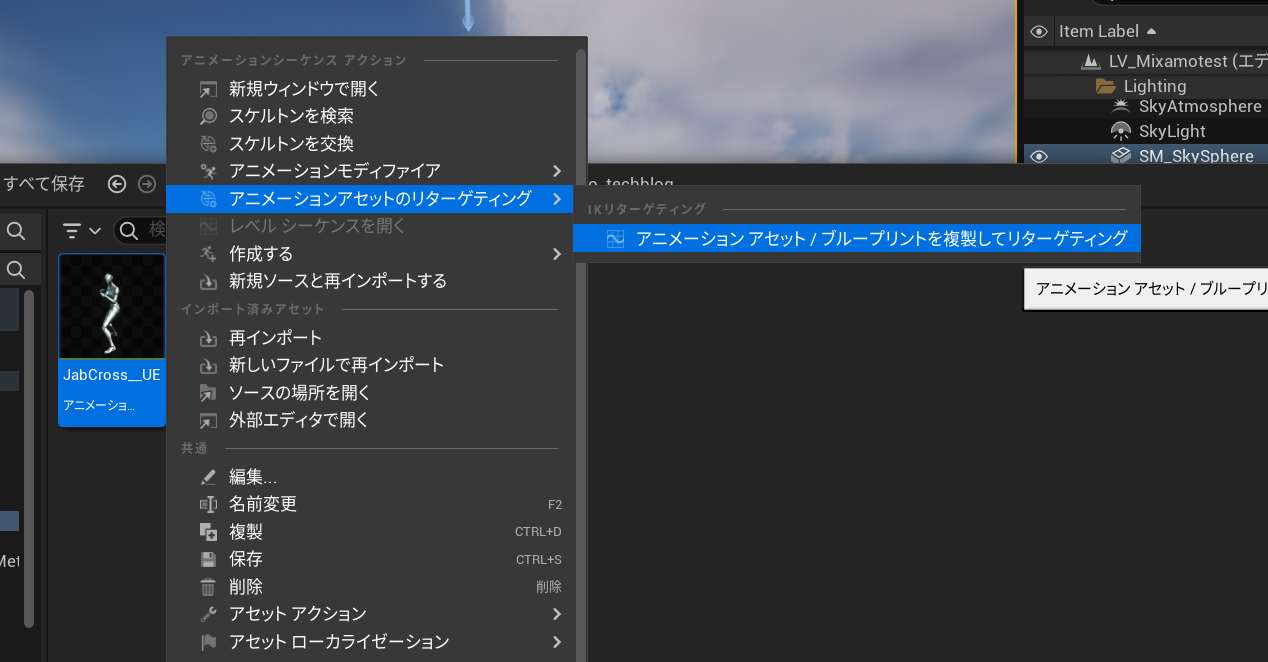Toggle visibility eye for SM_SkySphere
The height and width of the screenshot is (662, 1268).
[x=1039, y=156]
